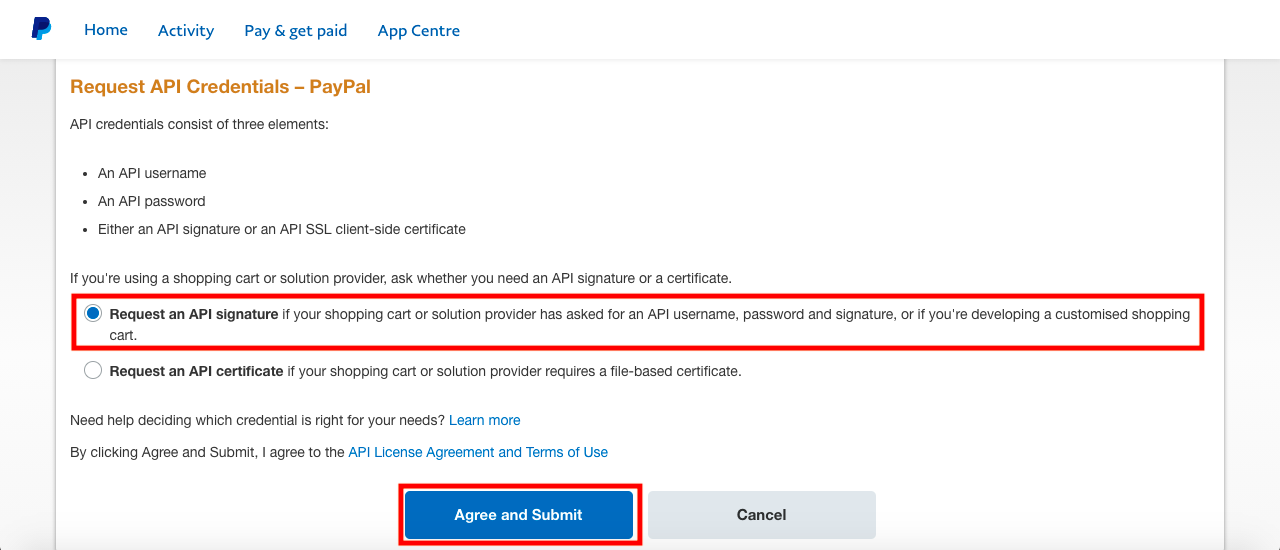Click the Request API Credentials – PayPal heading

click(x=220, y=87)
